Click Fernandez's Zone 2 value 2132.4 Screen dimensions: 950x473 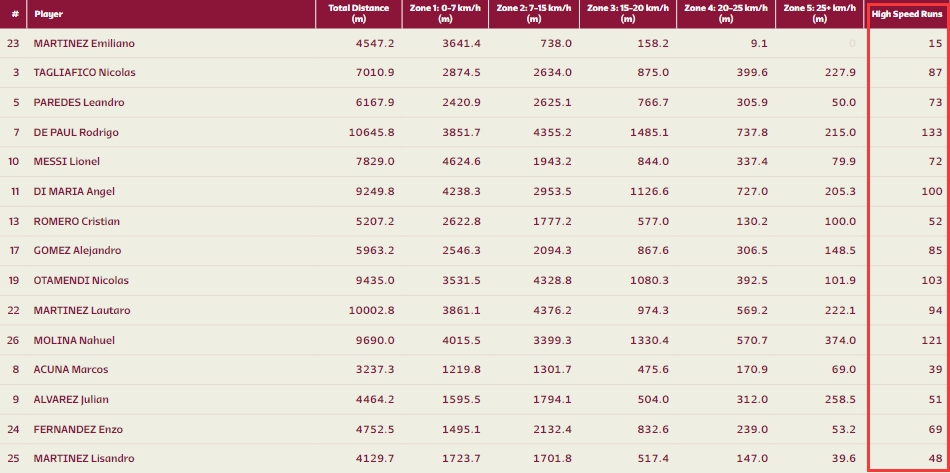click(x=553, y=429)
